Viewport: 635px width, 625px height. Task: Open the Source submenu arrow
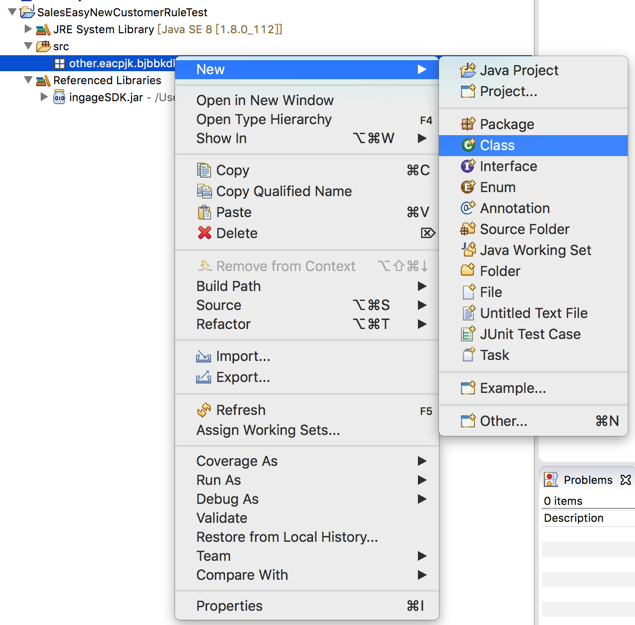[x=422, y=305]
